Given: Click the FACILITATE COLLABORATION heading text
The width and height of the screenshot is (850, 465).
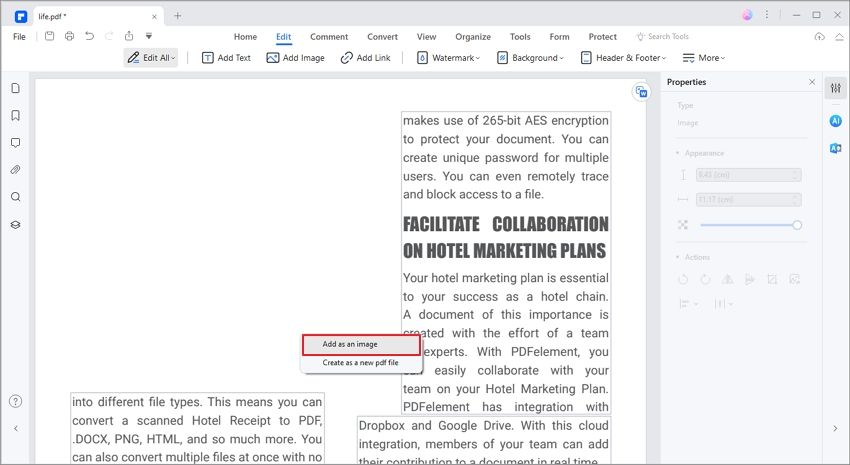Looking at the screenshot, I should pos(505,224).
